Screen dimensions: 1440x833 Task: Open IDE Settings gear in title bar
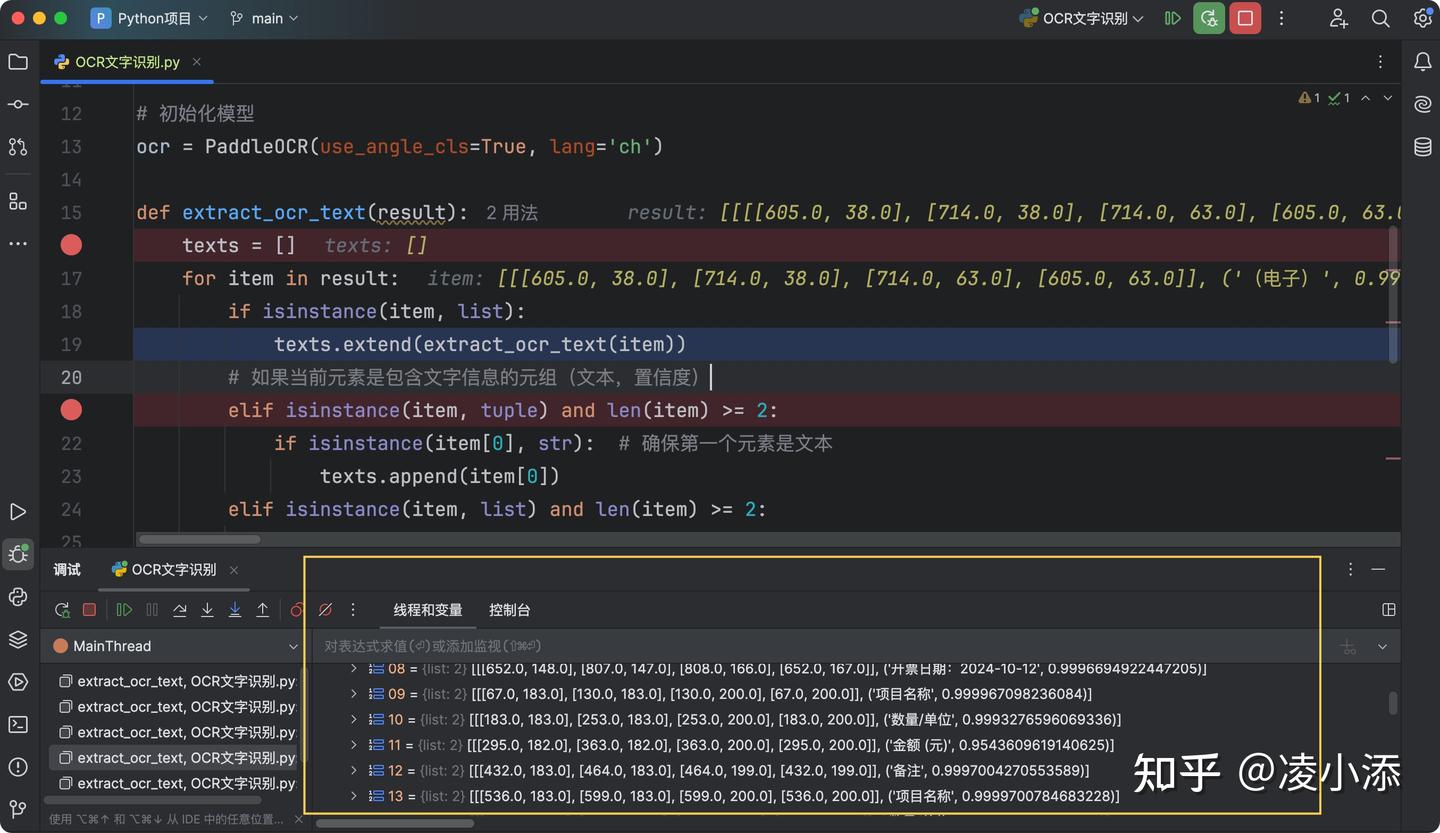(x=1422, y=18)
